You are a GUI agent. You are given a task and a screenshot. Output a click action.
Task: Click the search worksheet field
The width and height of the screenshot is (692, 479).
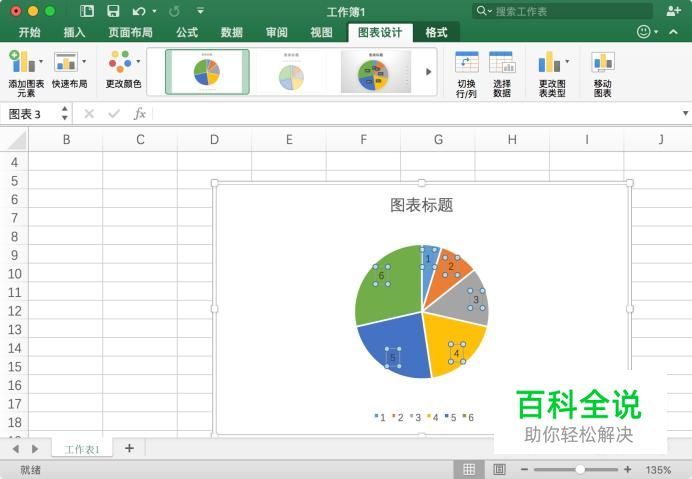pos(562,11)
